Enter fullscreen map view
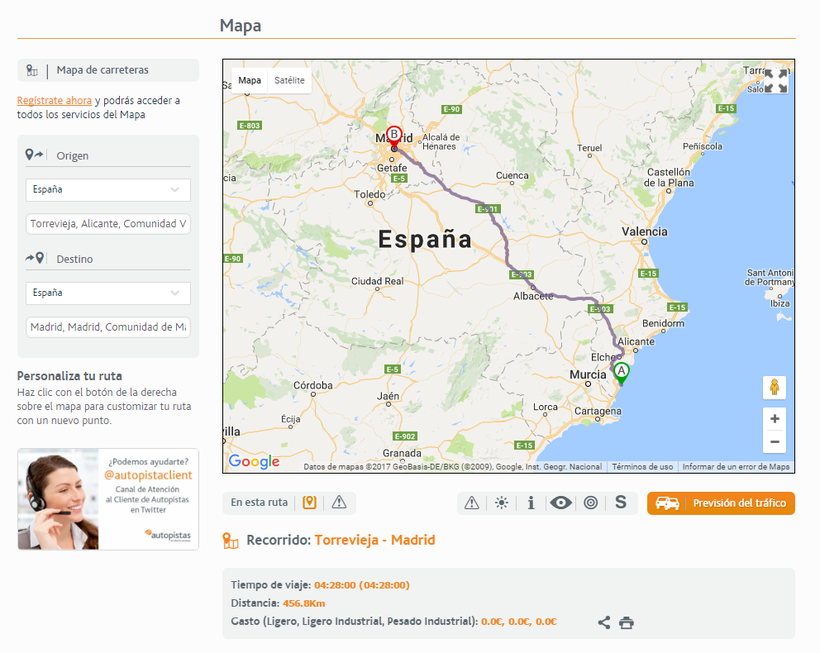 pos(775,81)
